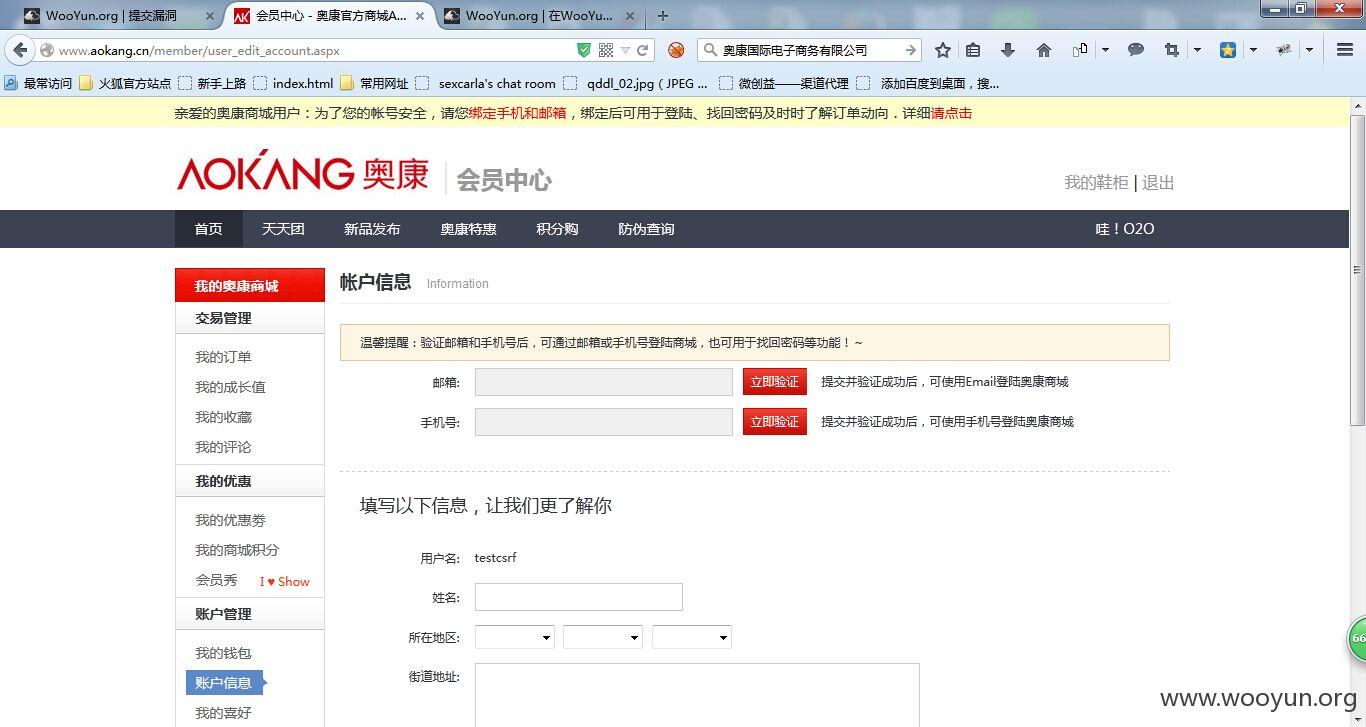The image size is (1366, 727).
Task: Open 我的订单 in the sidebar
Action: pyautogui.click(x=223, y=357)
